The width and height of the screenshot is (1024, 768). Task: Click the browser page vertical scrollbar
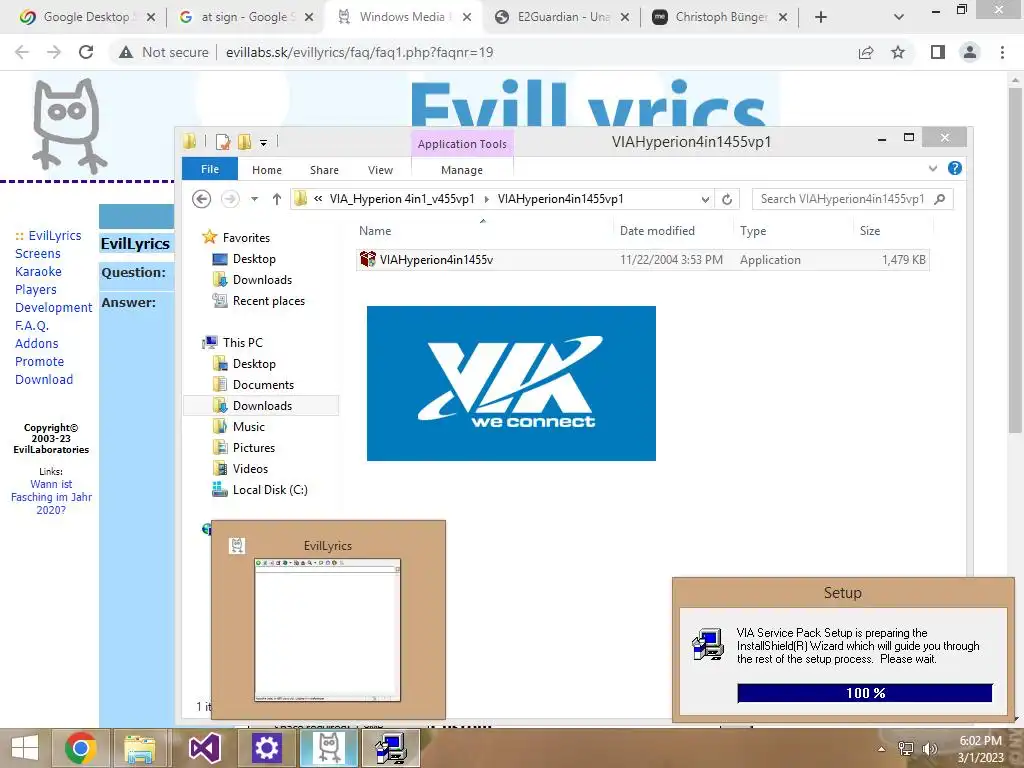(x=1015, y=260)
